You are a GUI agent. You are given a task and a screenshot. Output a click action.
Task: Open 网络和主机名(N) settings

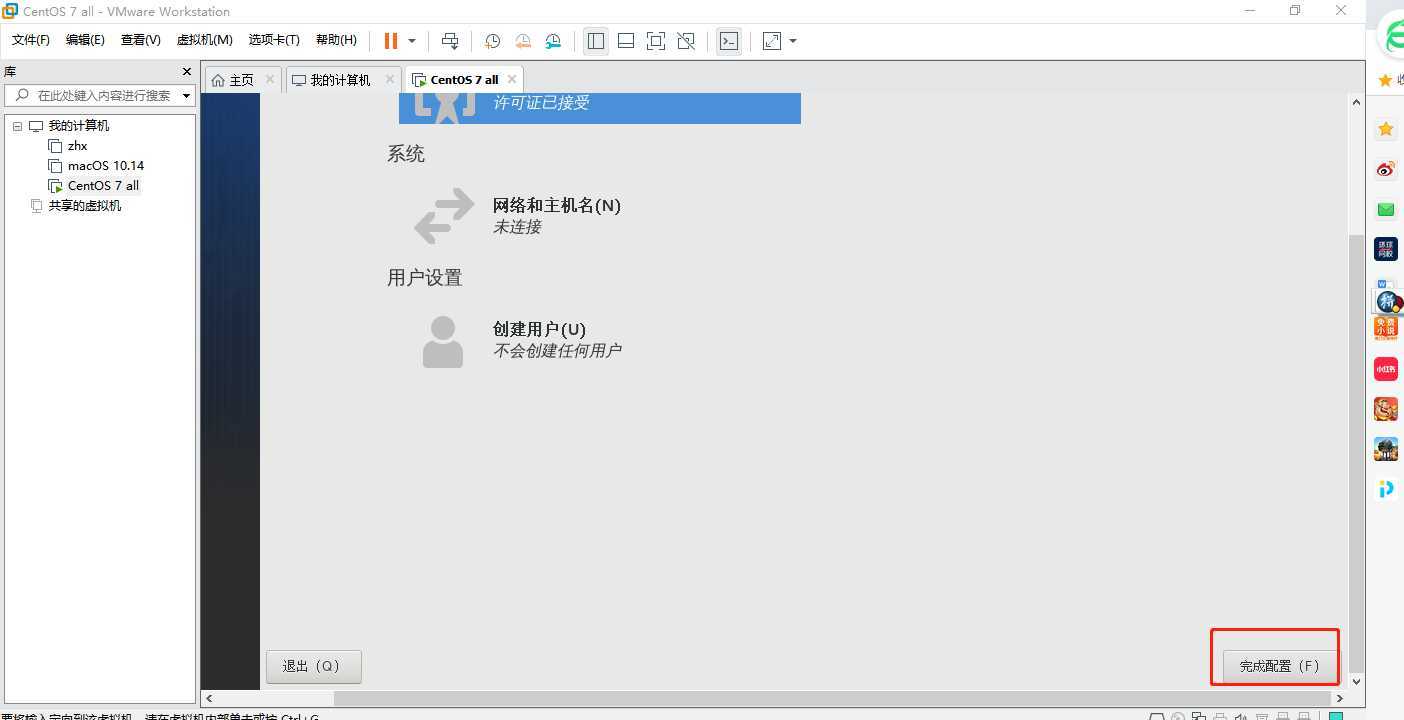click(x=556, y=205)
